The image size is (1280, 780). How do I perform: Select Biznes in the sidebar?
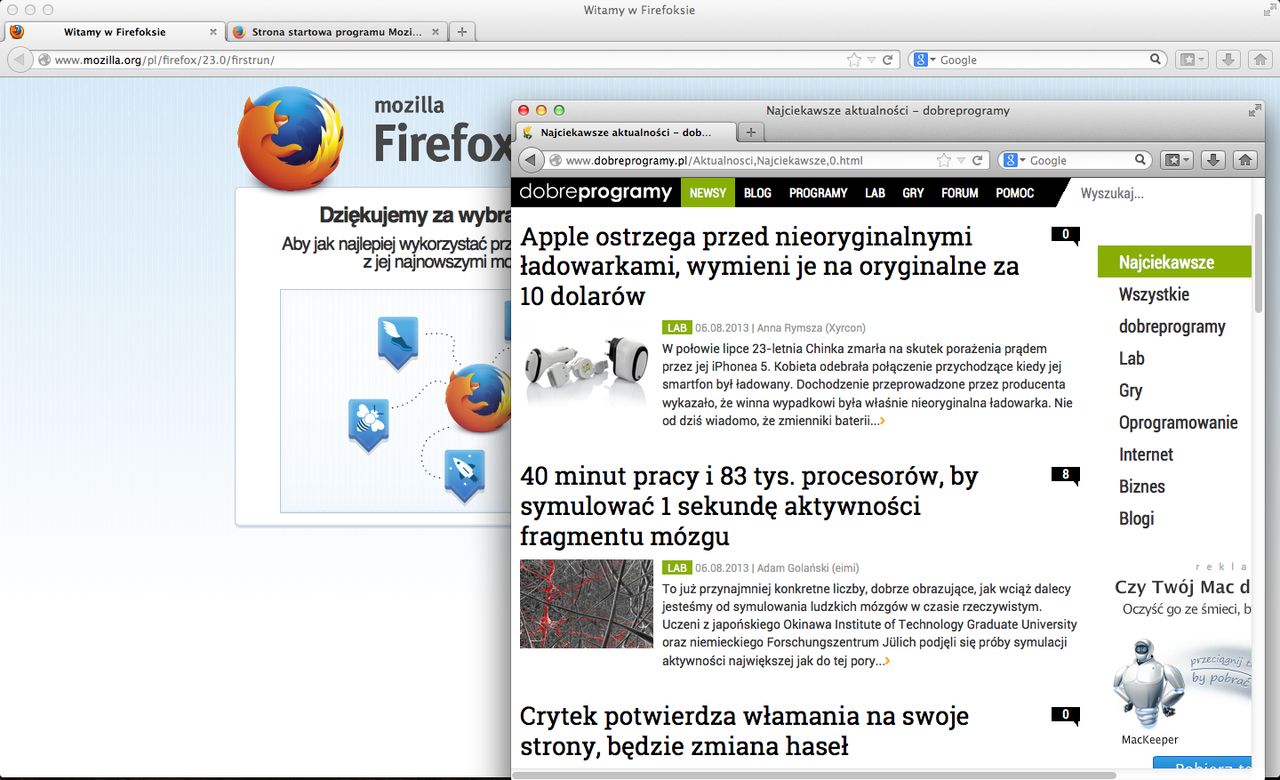[1142, 486]
